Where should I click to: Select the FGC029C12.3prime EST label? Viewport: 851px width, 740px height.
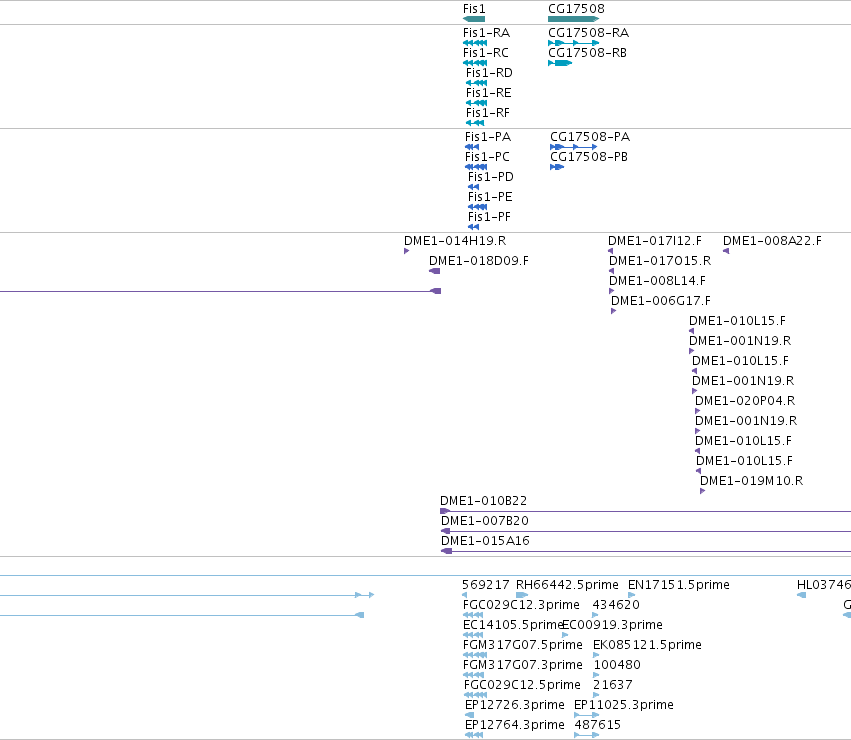click(521, 605)
